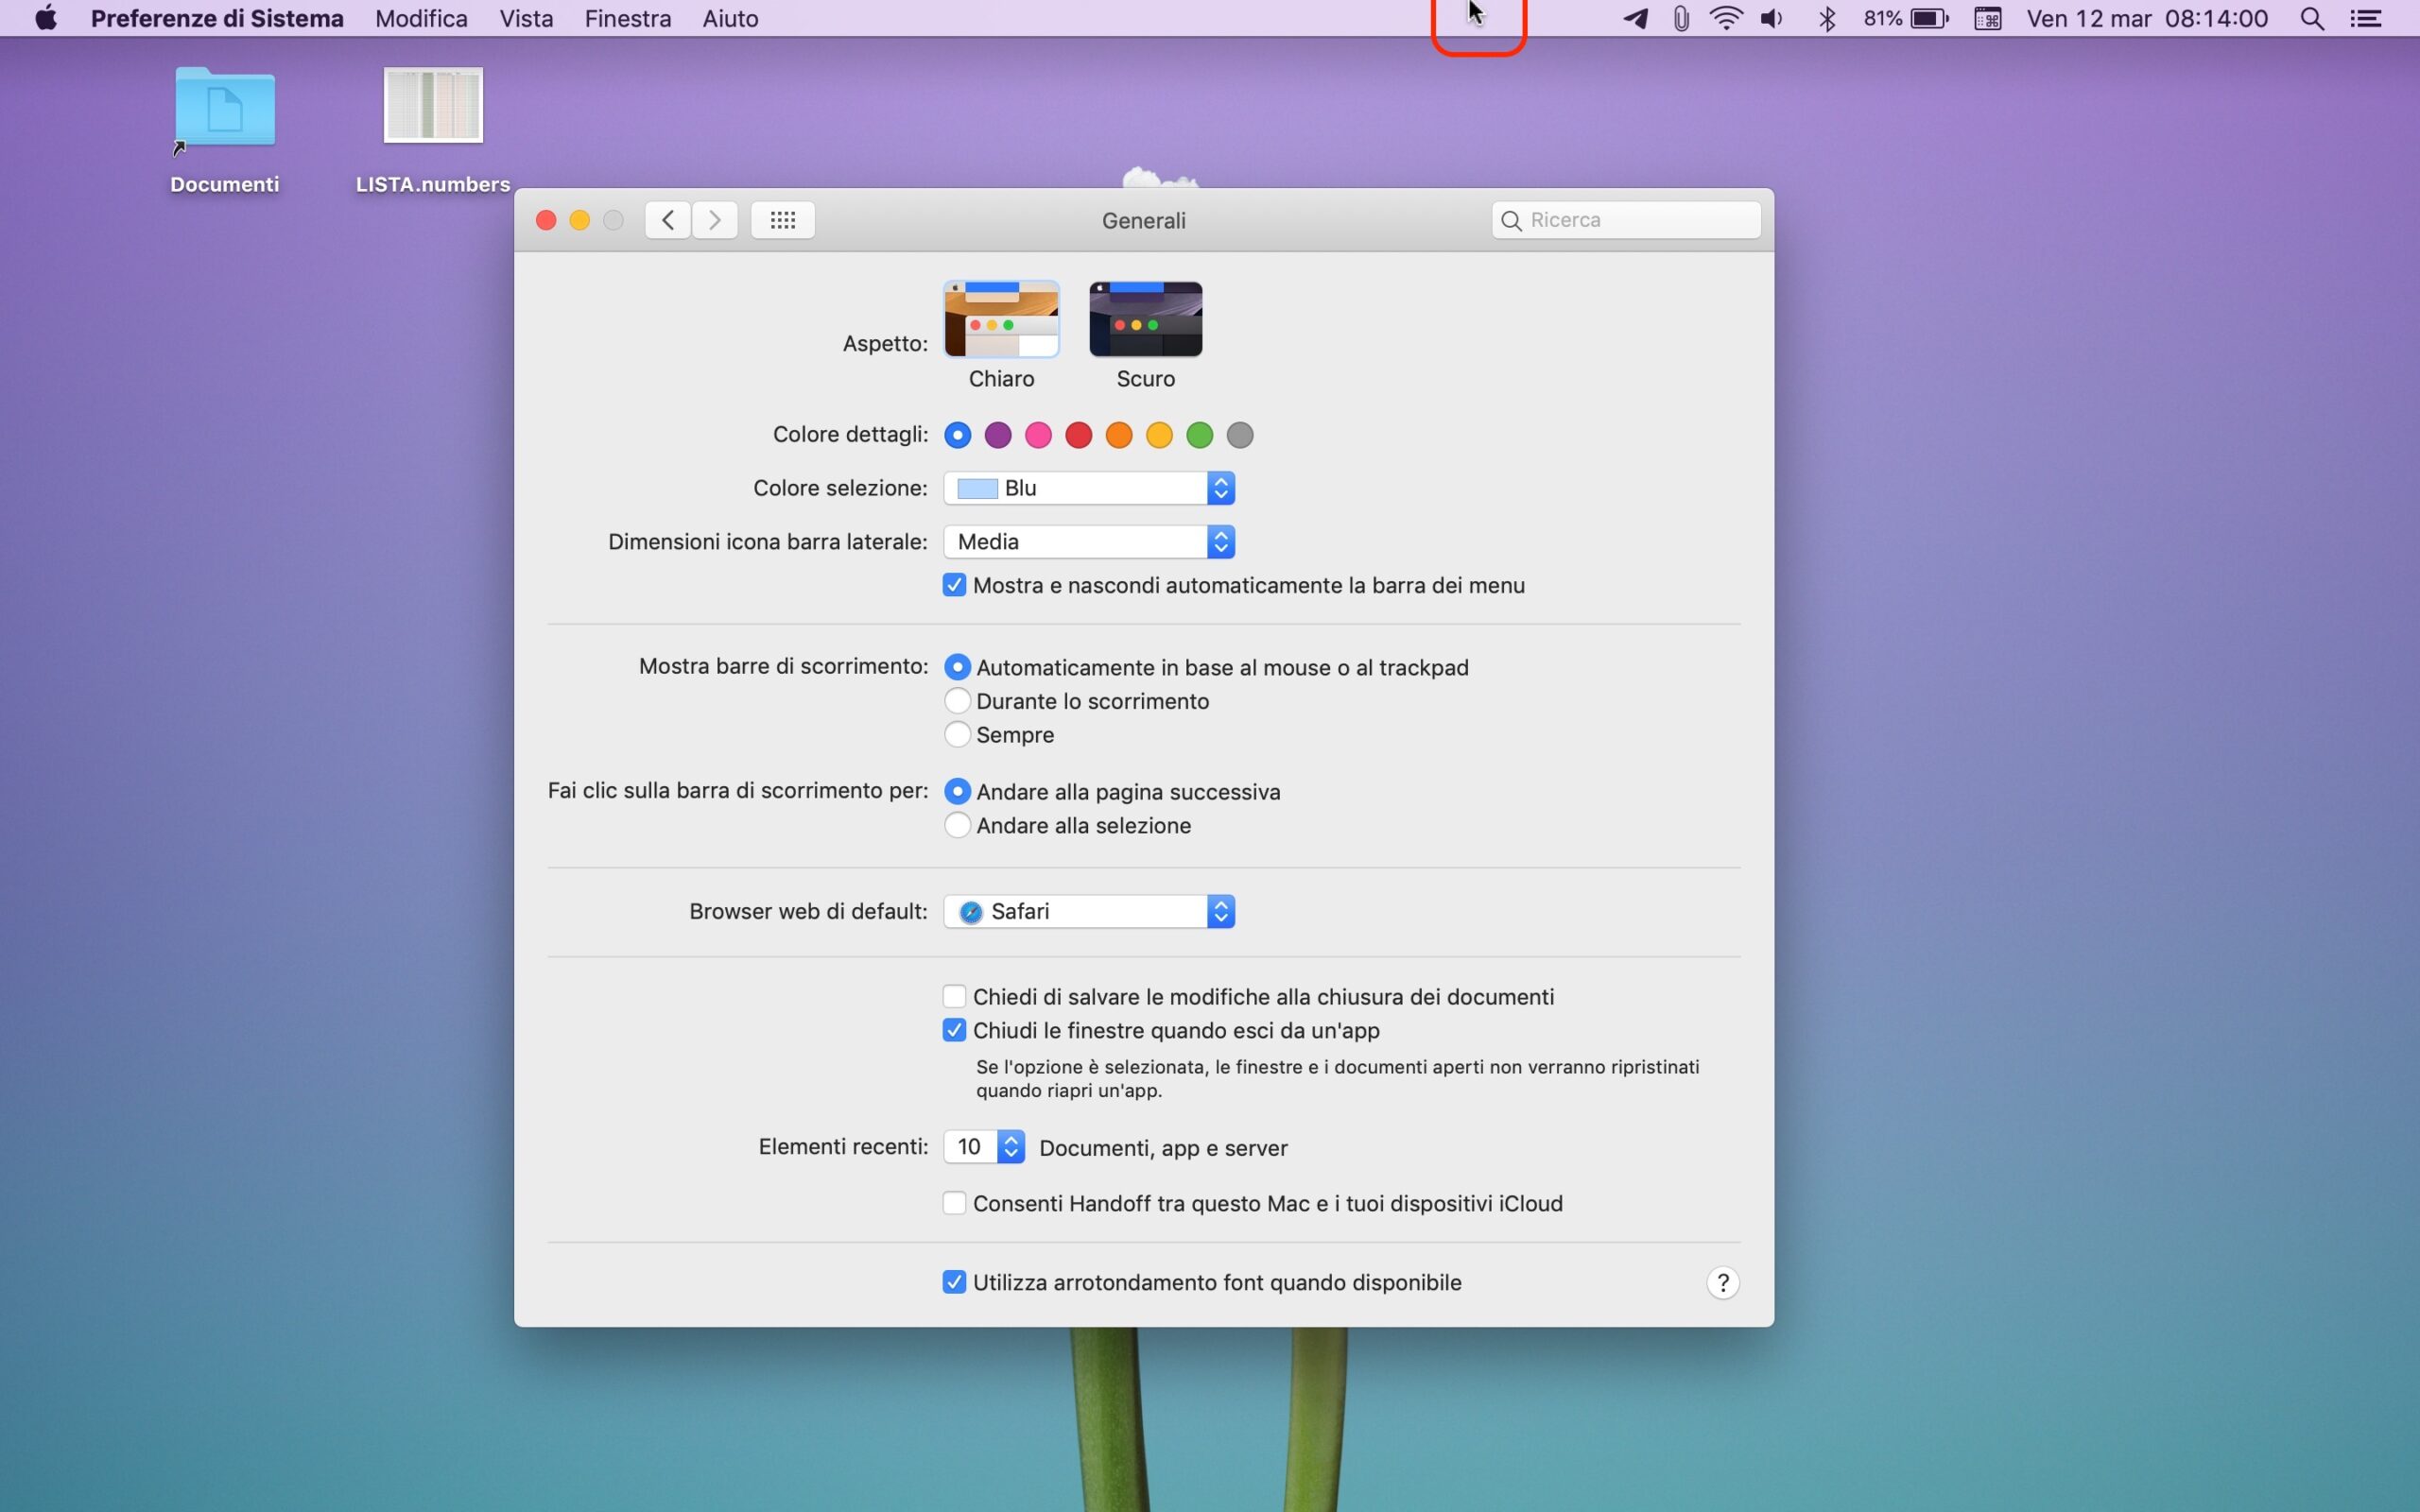This screenshot has width=2420, height=1512.
Task: Click the show all preferences grid icon
Action: pyautogui.click(x=782, y=220)
